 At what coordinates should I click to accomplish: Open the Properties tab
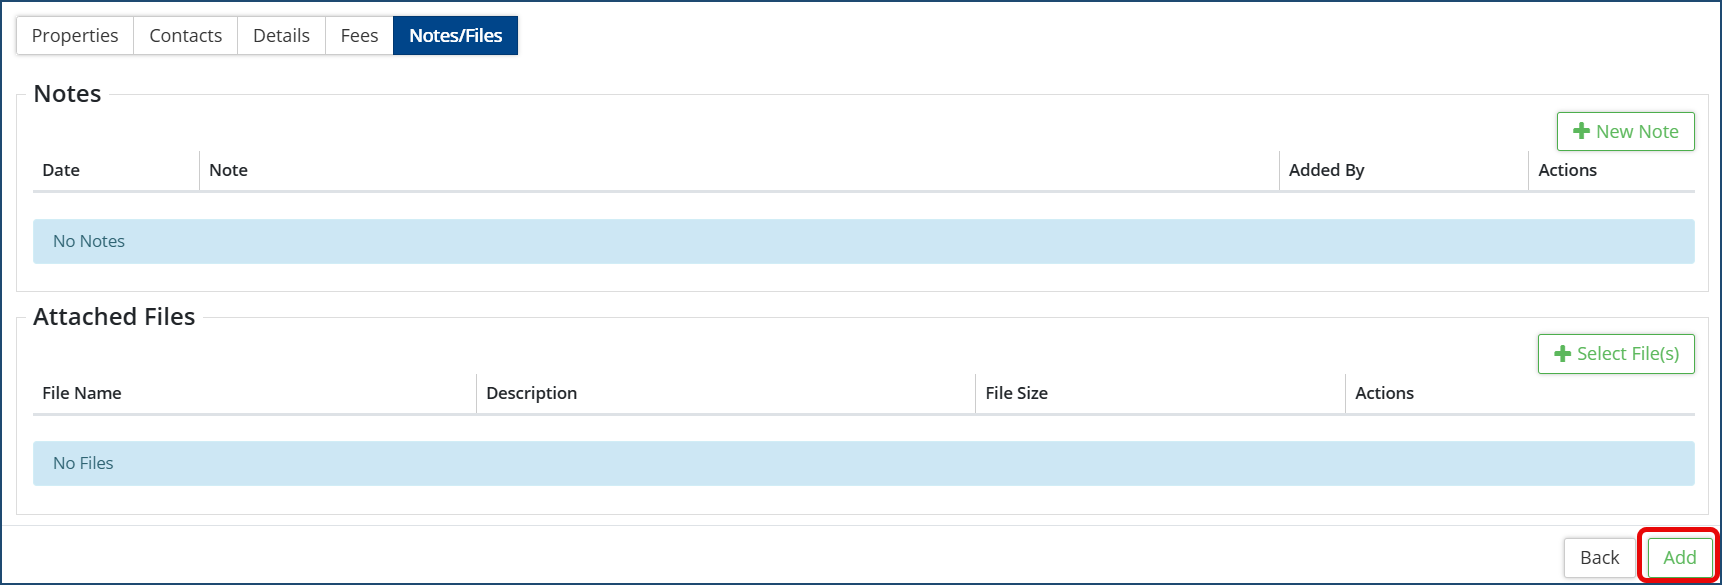click(x=75, y=36)
